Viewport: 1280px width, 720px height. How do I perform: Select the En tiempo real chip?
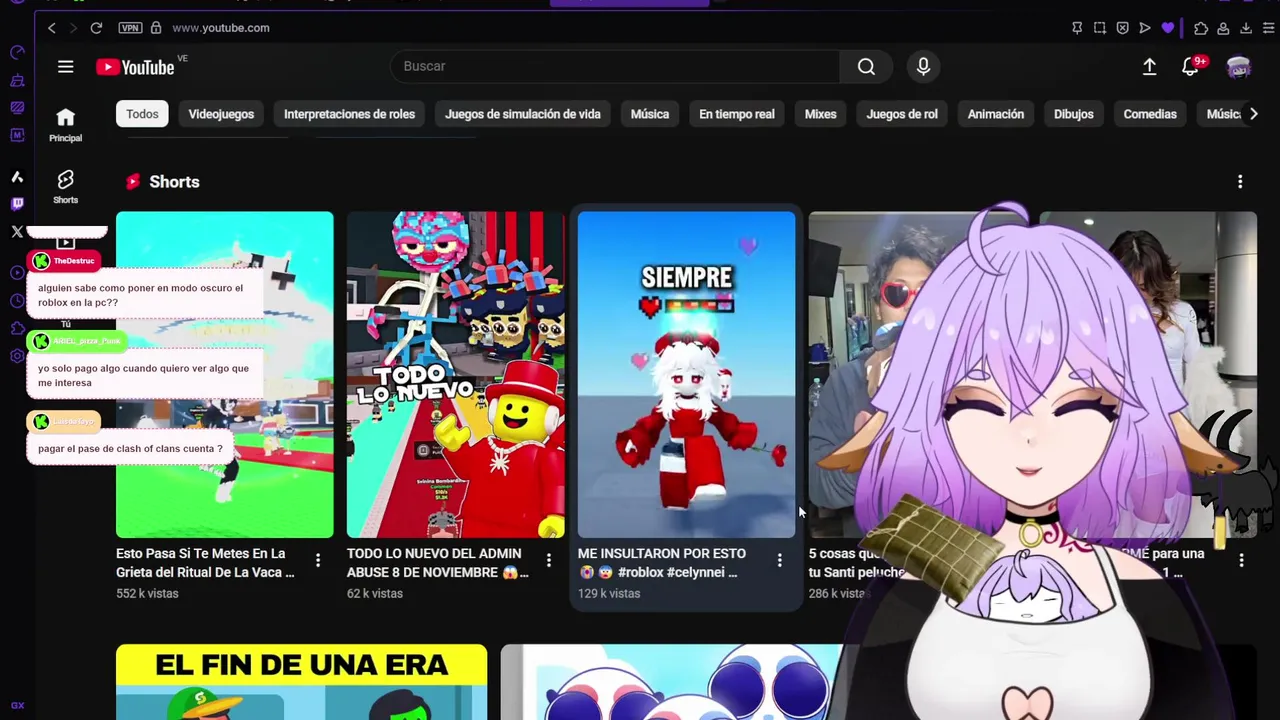pyautogui.click(x=737, y=114)
